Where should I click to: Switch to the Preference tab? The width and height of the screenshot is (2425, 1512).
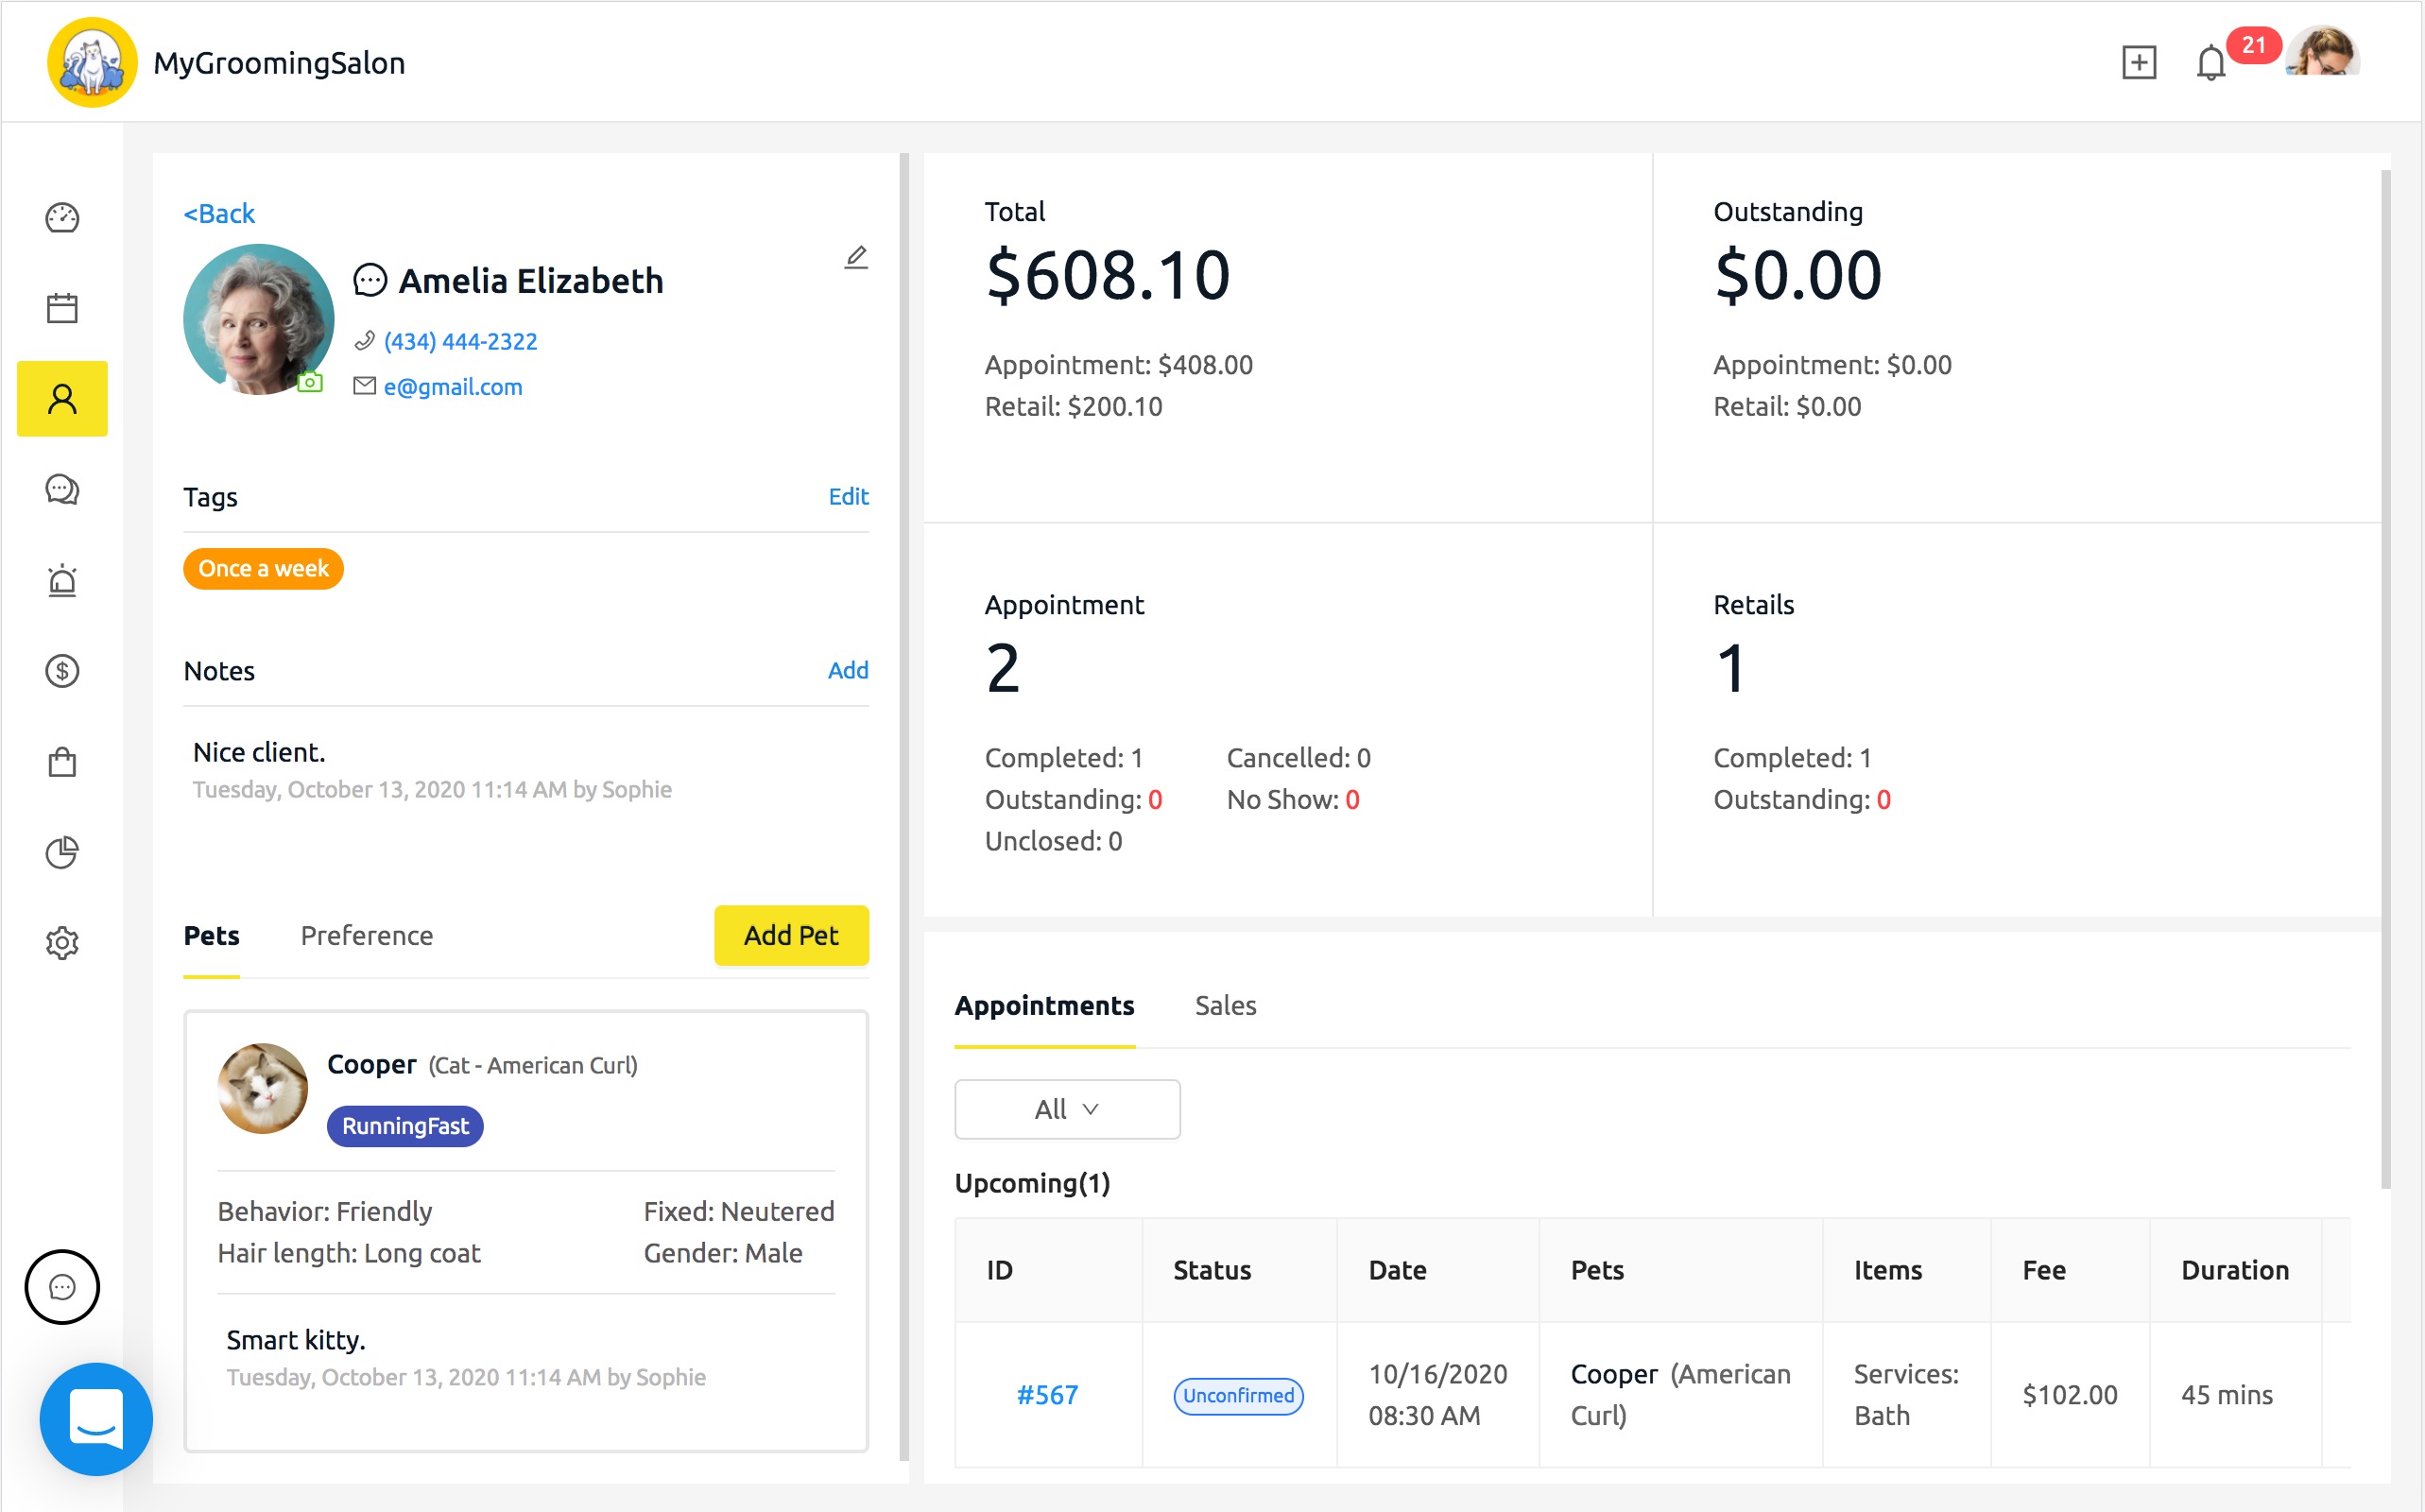(x=366, y=935)
